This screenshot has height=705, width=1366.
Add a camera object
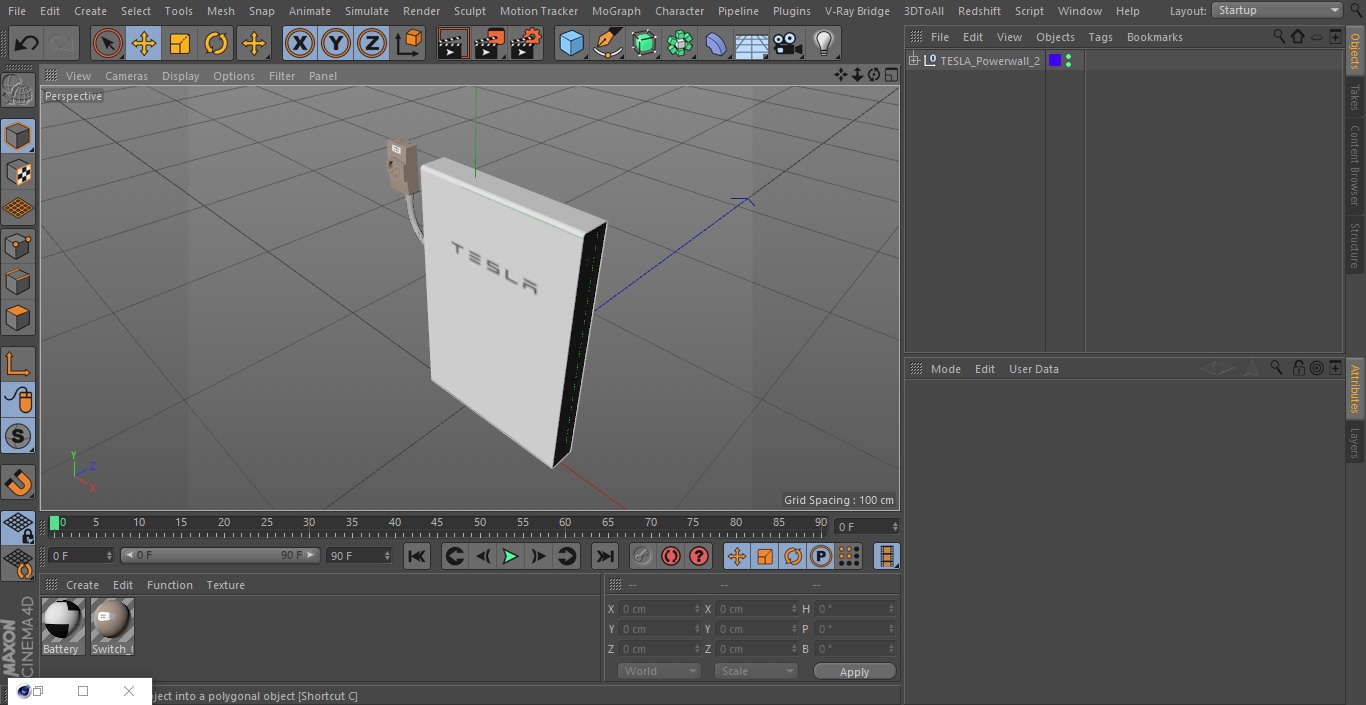coord(788,44)
